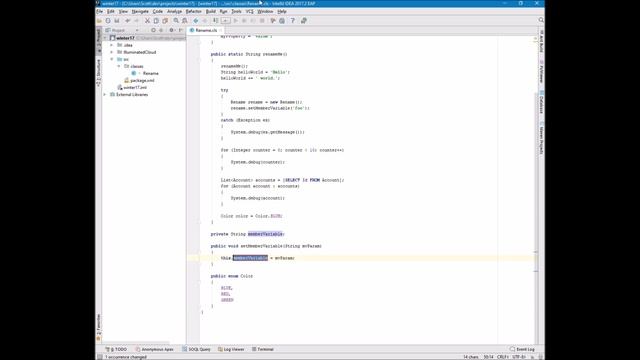
Task: Open the TODO tool window
Action: [x=116, y=349]
